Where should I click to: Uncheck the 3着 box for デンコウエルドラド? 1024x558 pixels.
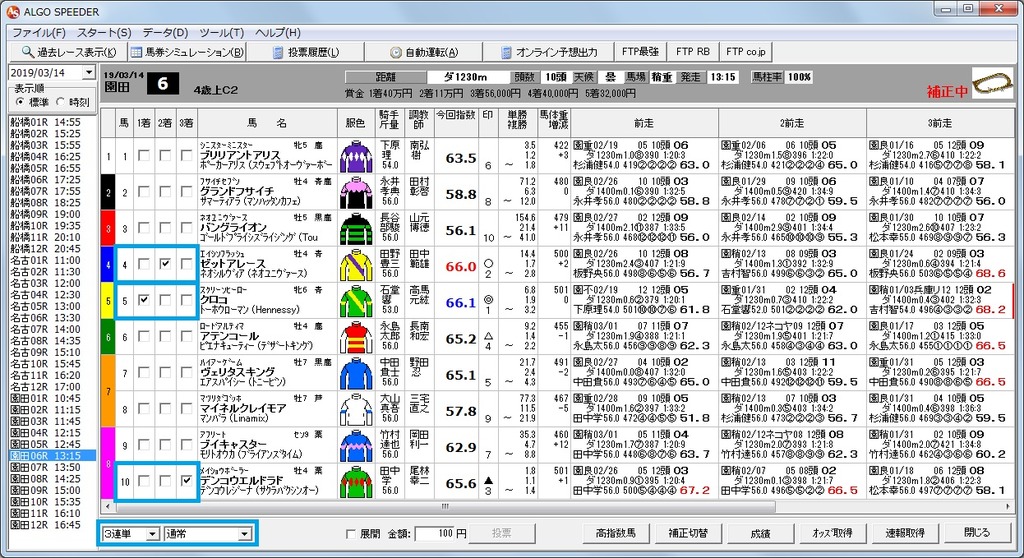click(x=186, y=481)
